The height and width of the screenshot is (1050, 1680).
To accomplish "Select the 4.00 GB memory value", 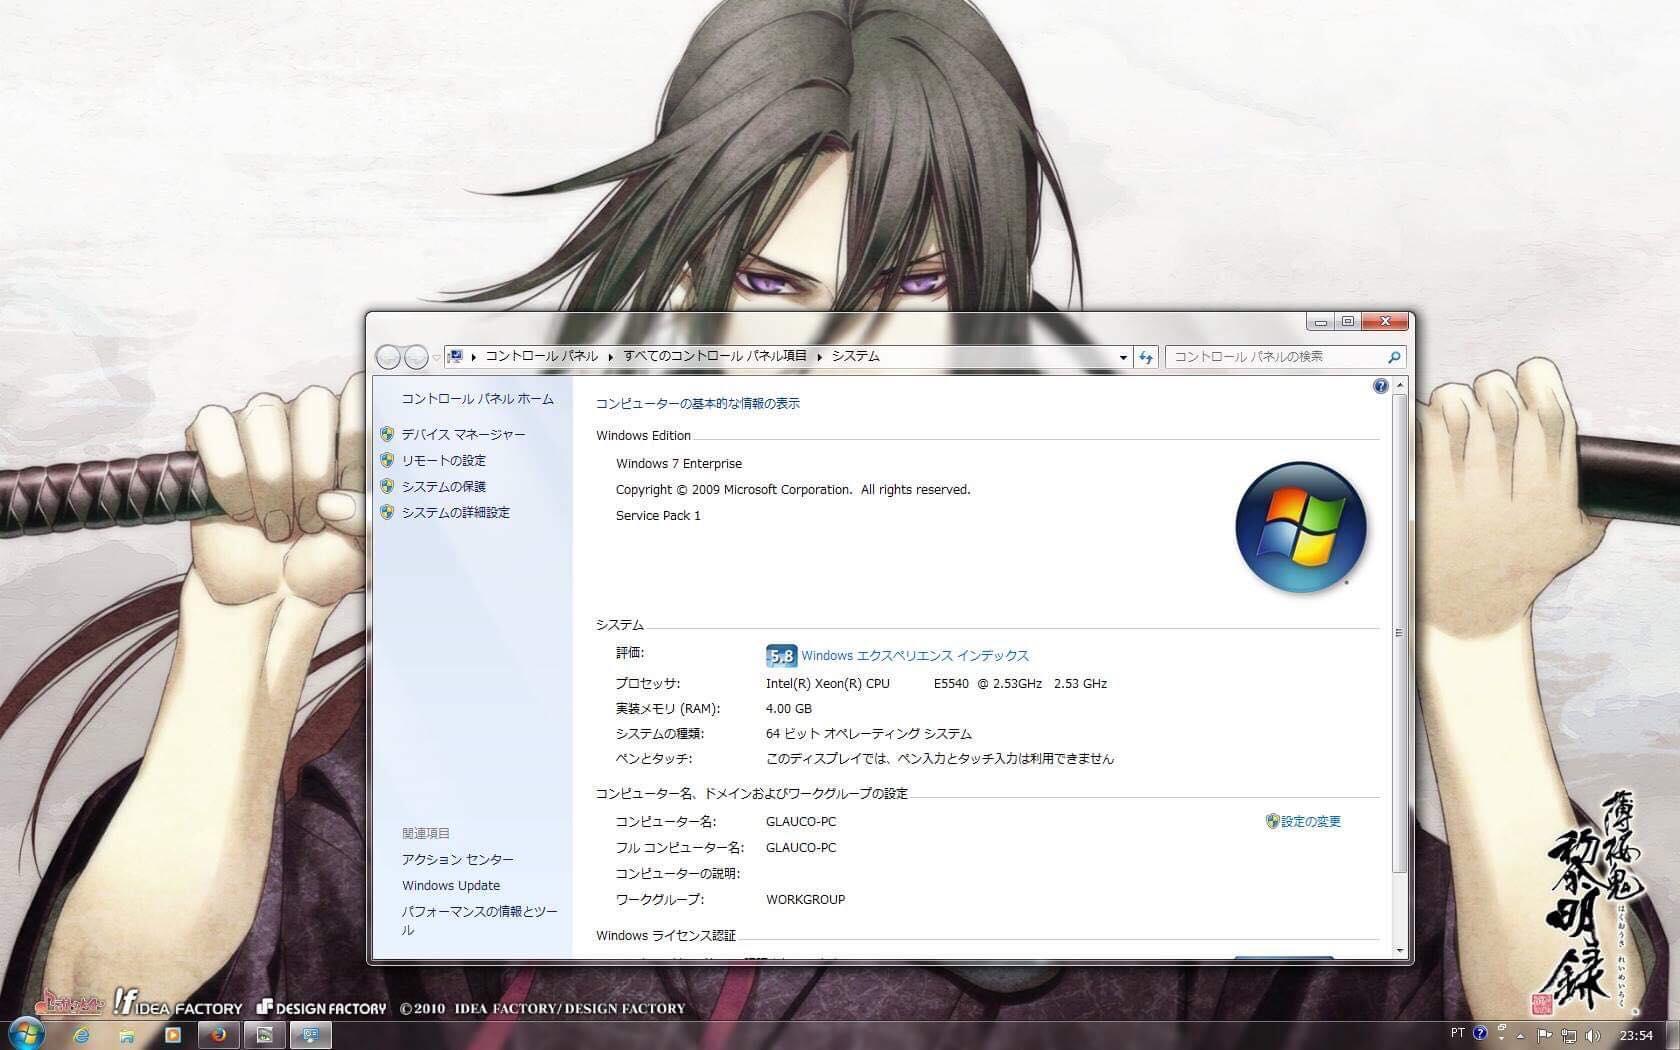I will pyautogui.click(x=789, y=709).
